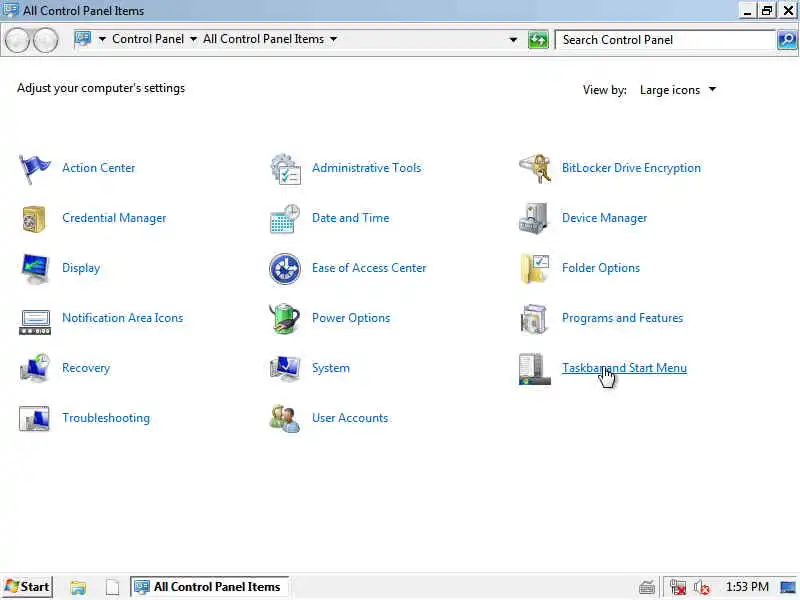Open the folder icon in taskbar quick launch
Image resolution: width=800 pixels, height=600 pixels.
point(78,587)
